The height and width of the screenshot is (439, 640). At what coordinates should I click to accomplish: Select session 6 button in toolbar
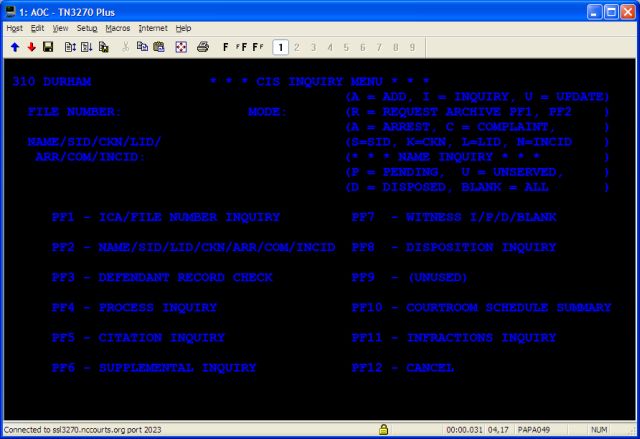click(362, 47)
